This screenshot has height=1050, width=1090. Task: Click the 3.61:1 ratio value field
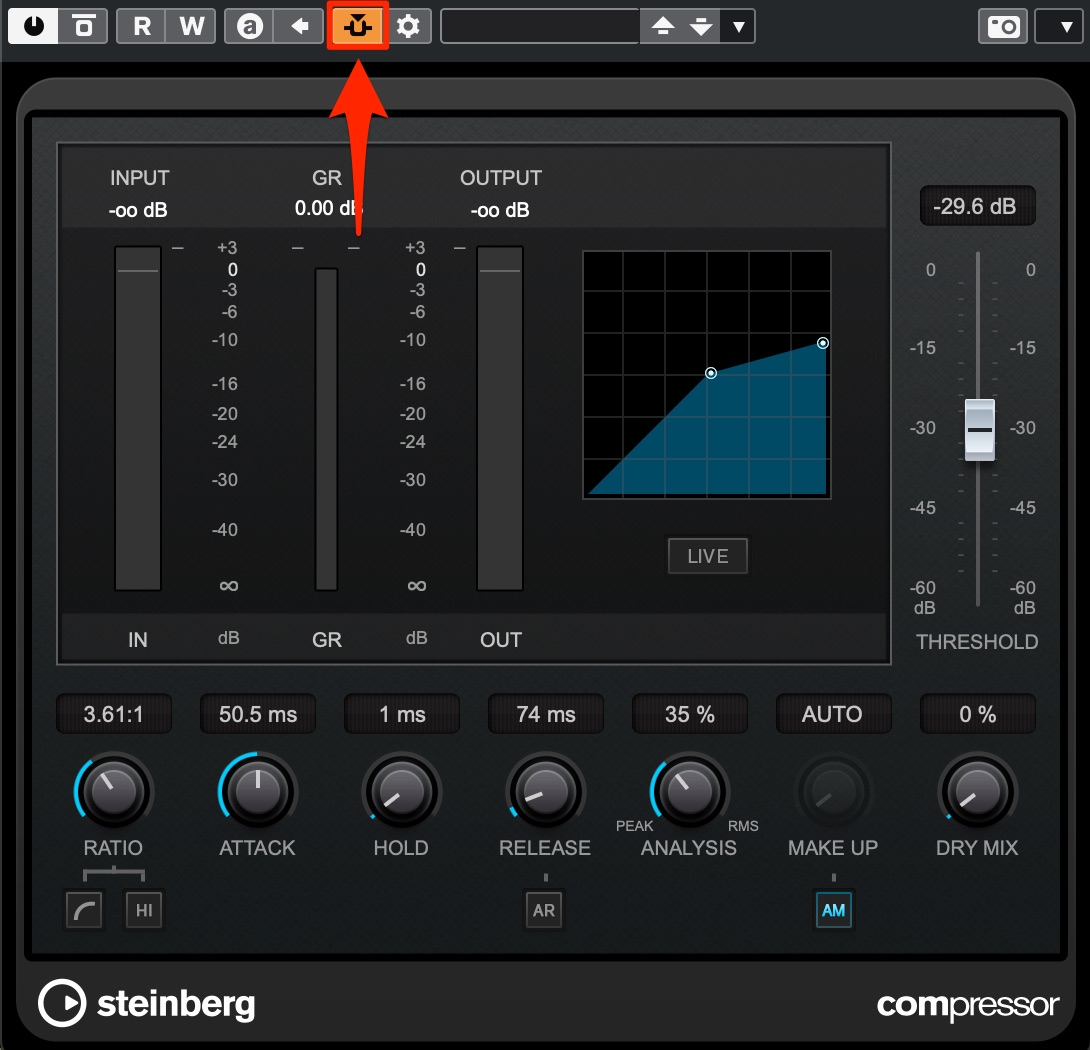(113, 713)
